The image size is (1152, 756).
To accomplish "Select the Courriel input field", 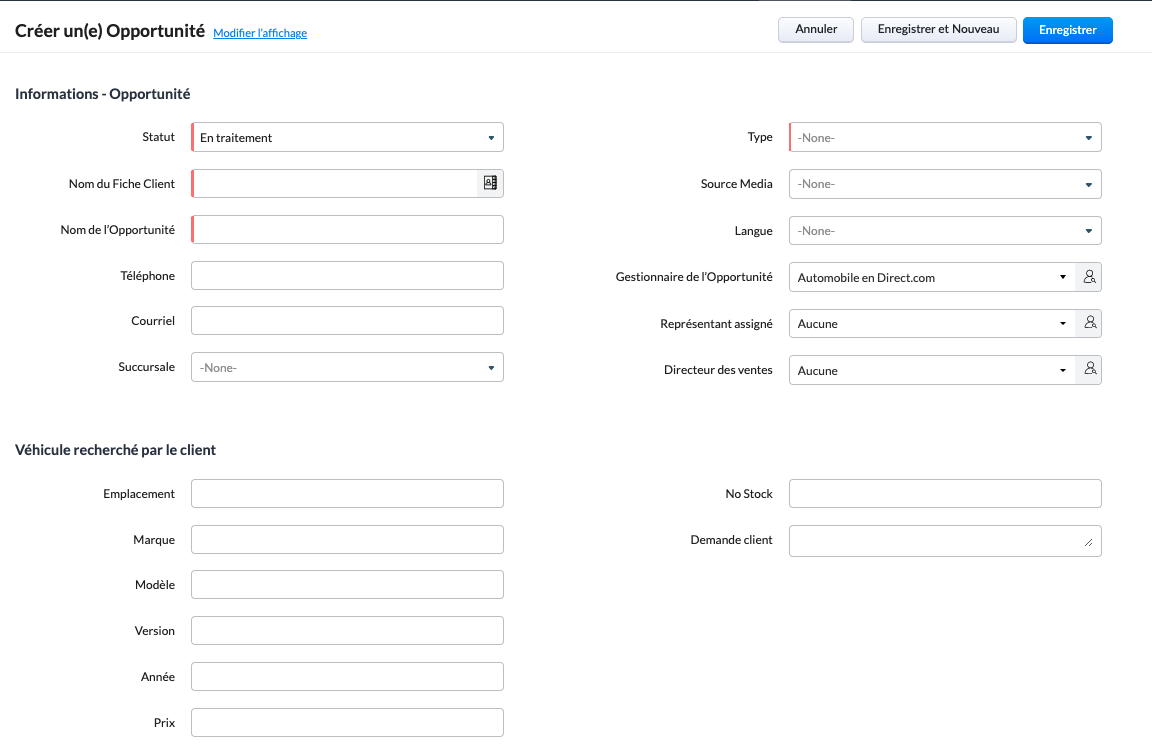I will pyautogui.click(x=348, y=320).
